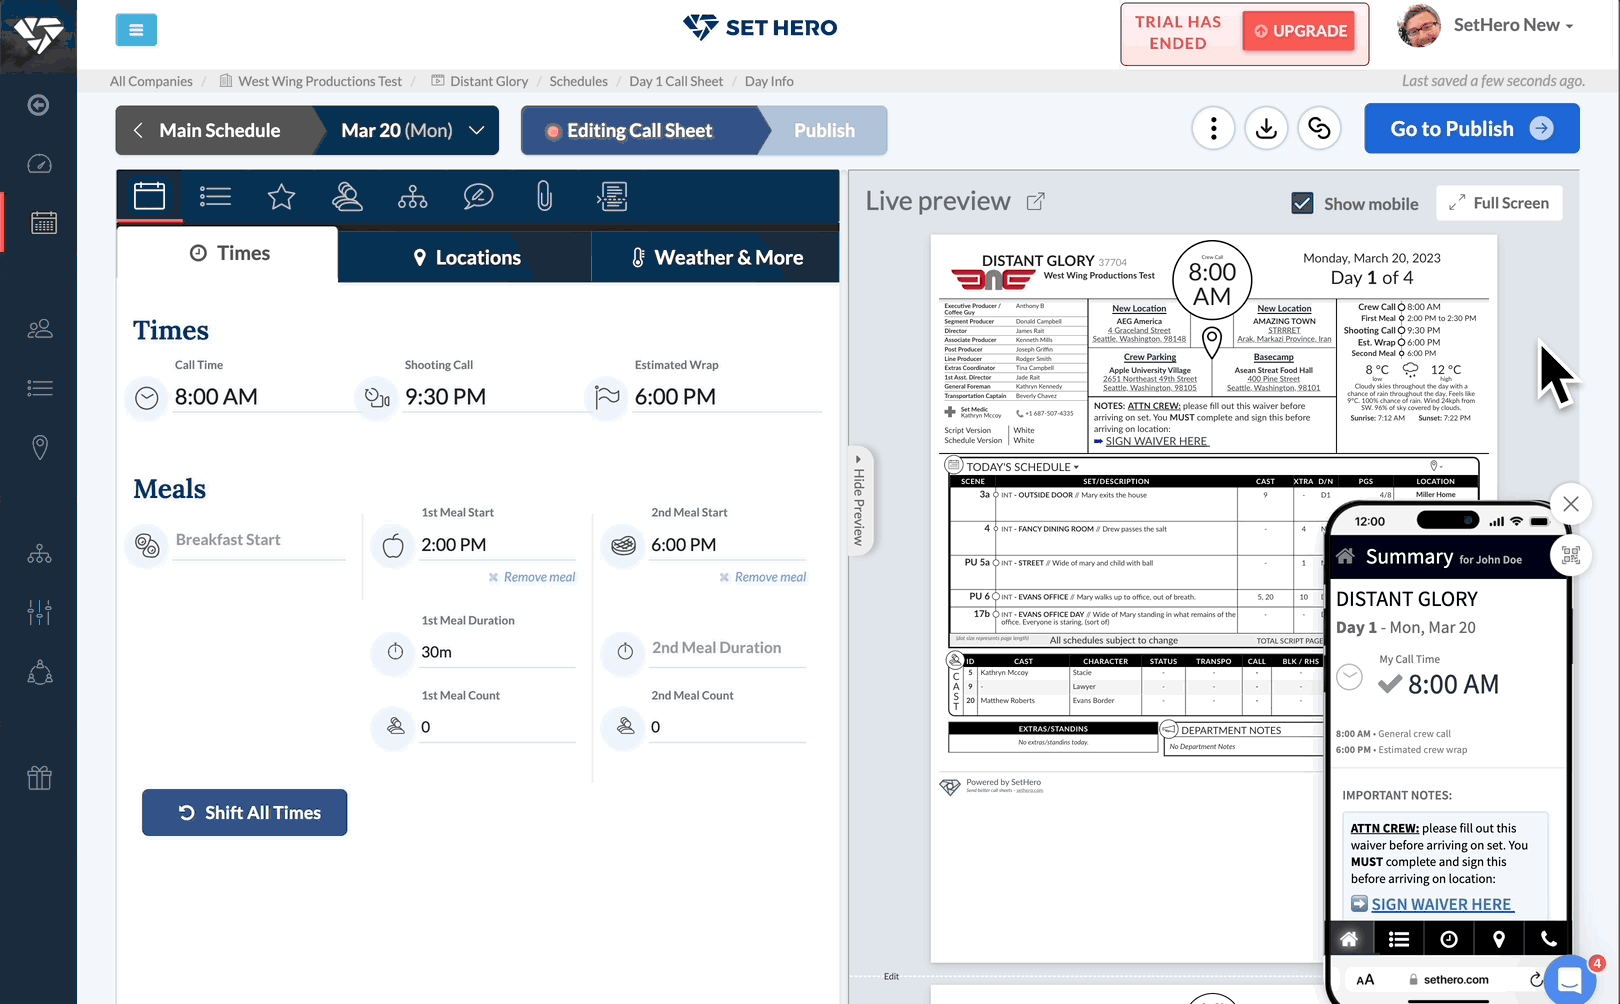Select the Publish step
This screenshot has height=1004, width=1620.
click(x=825, y=130)
